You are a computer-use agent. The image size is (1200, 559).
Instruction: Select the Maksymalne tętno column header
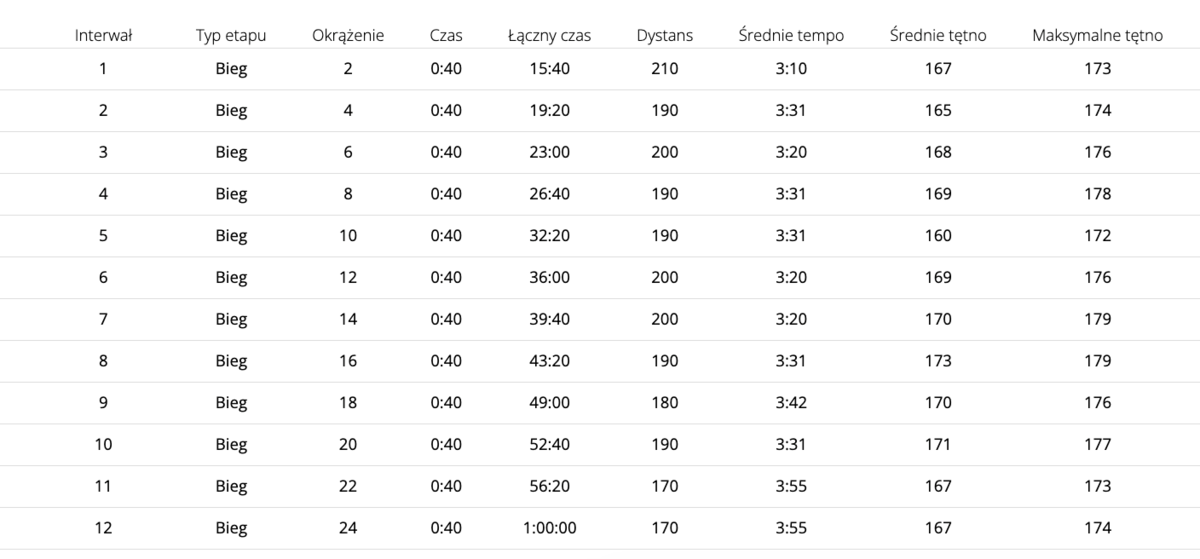1097,35
